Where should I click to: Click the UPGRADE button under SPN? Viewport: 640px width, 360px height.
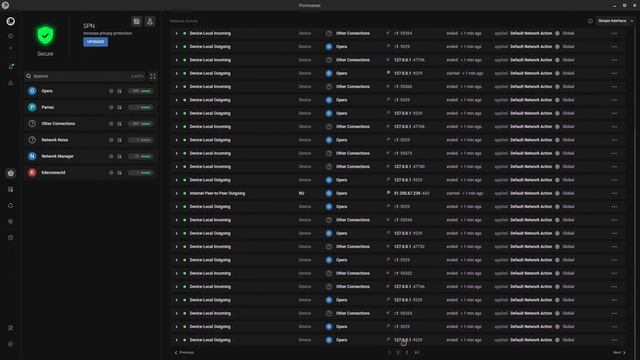pyautogui.click(x=96, y=42)
